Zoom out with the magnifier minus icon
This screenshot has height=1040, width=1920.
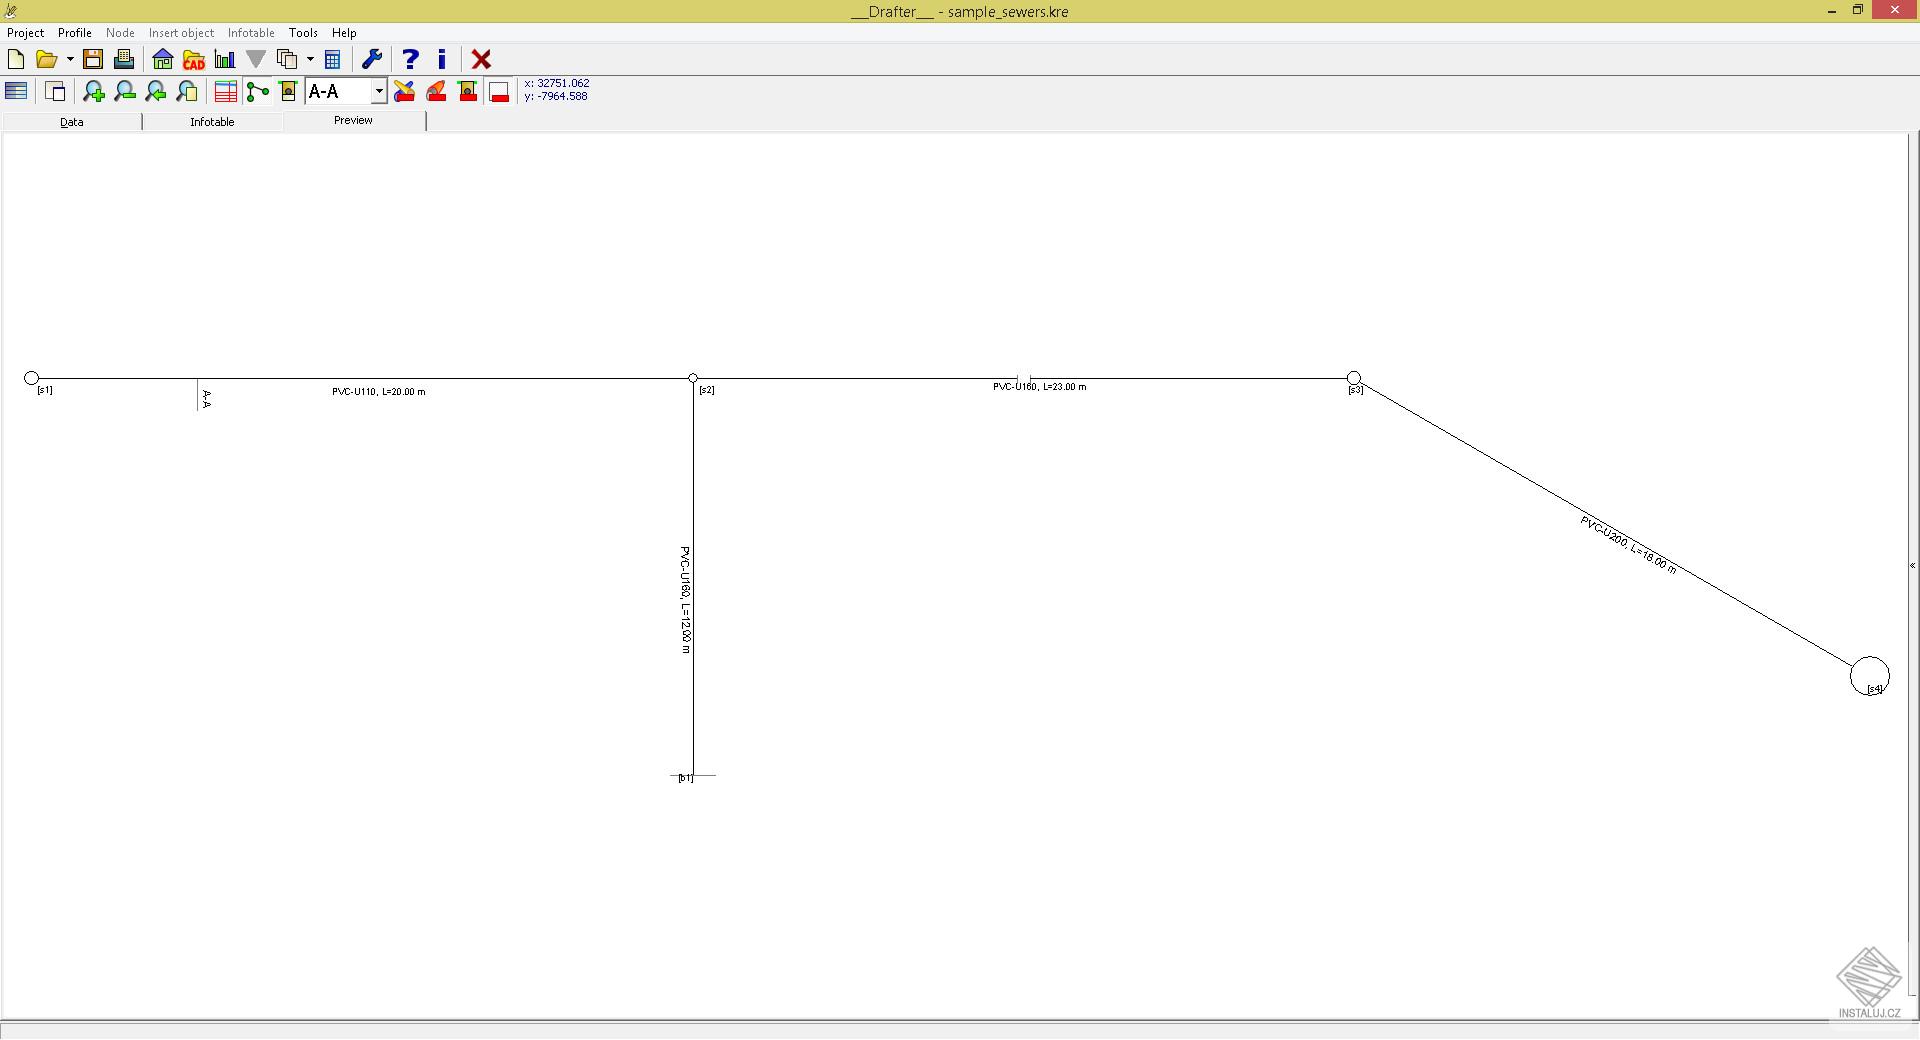click(x=125, y=91)
